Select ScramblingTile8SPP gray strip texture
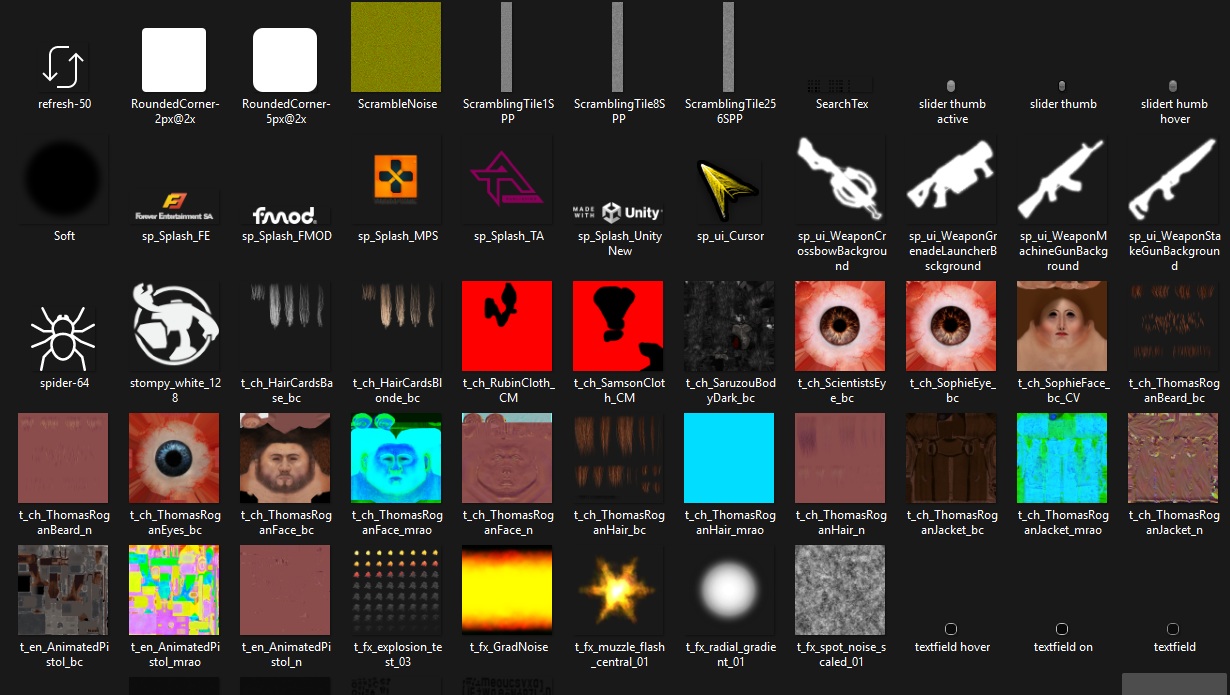The height and width of the screenshot is (695, 1230). click(618, 46)
